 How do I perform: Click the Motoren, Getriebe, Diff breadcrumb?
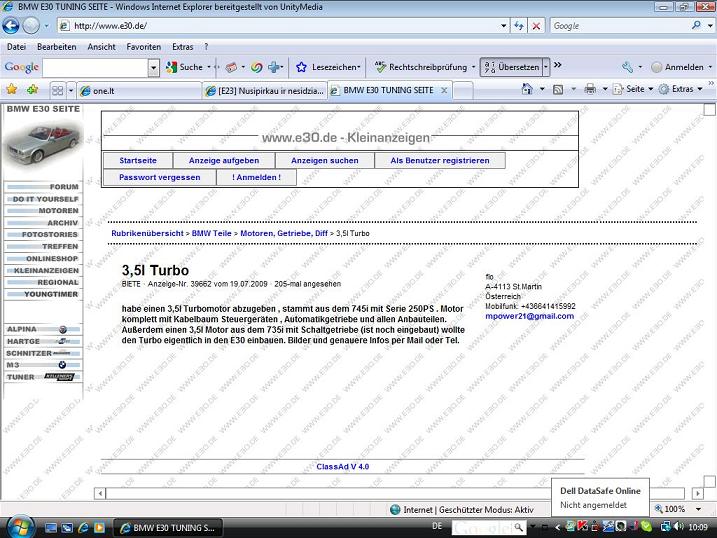click(x=284, y=233)
